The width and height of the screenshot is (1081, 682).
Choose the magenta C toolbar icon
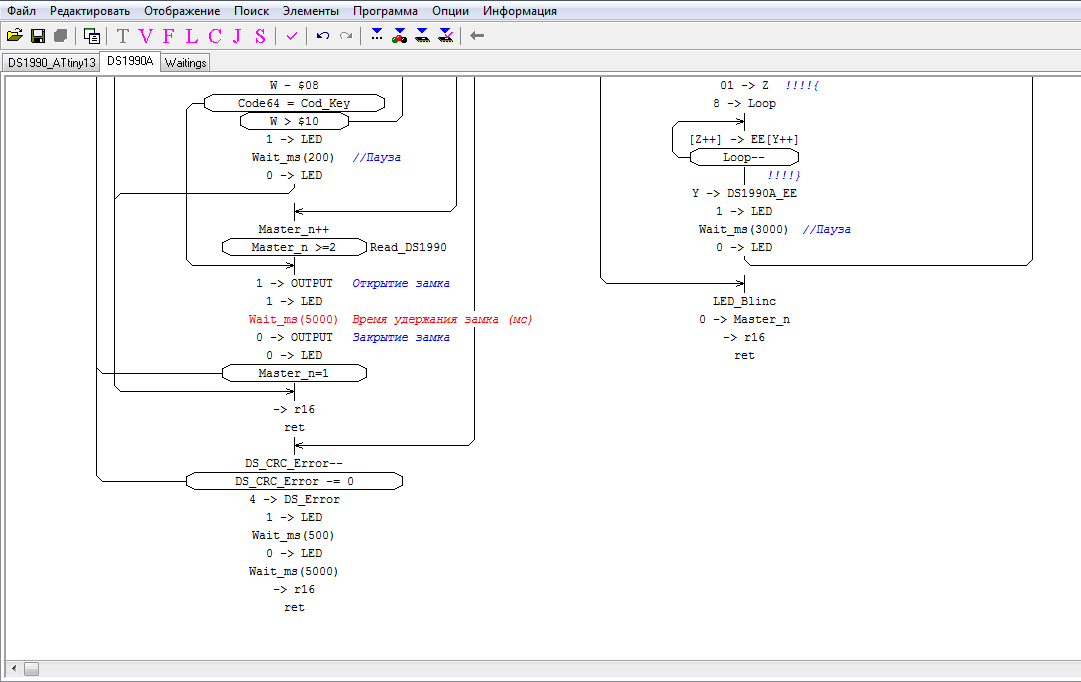point(214,36)
